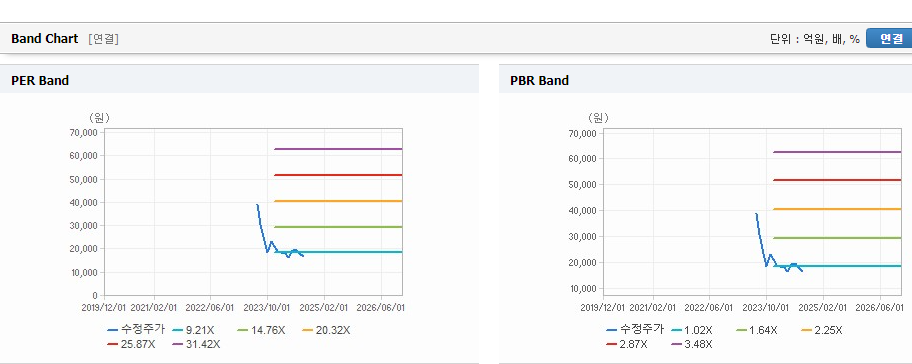
Task: Click the red 2.87X band line in PBR chart
Action: click(x=838, y=180)
